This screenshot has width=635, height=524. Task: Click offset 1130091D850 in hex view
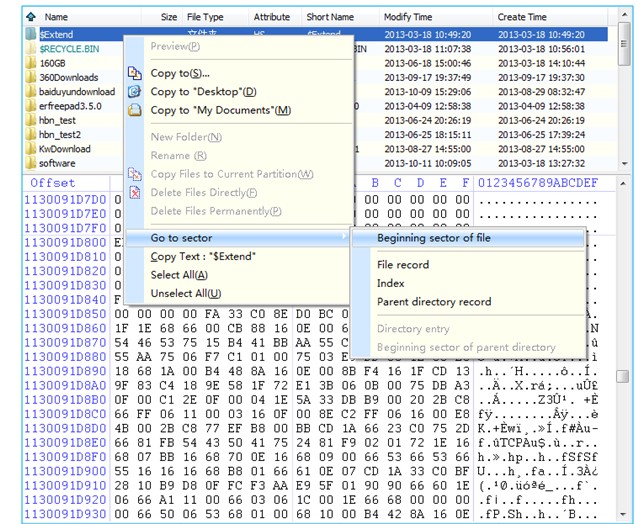[x=65, y=314]
